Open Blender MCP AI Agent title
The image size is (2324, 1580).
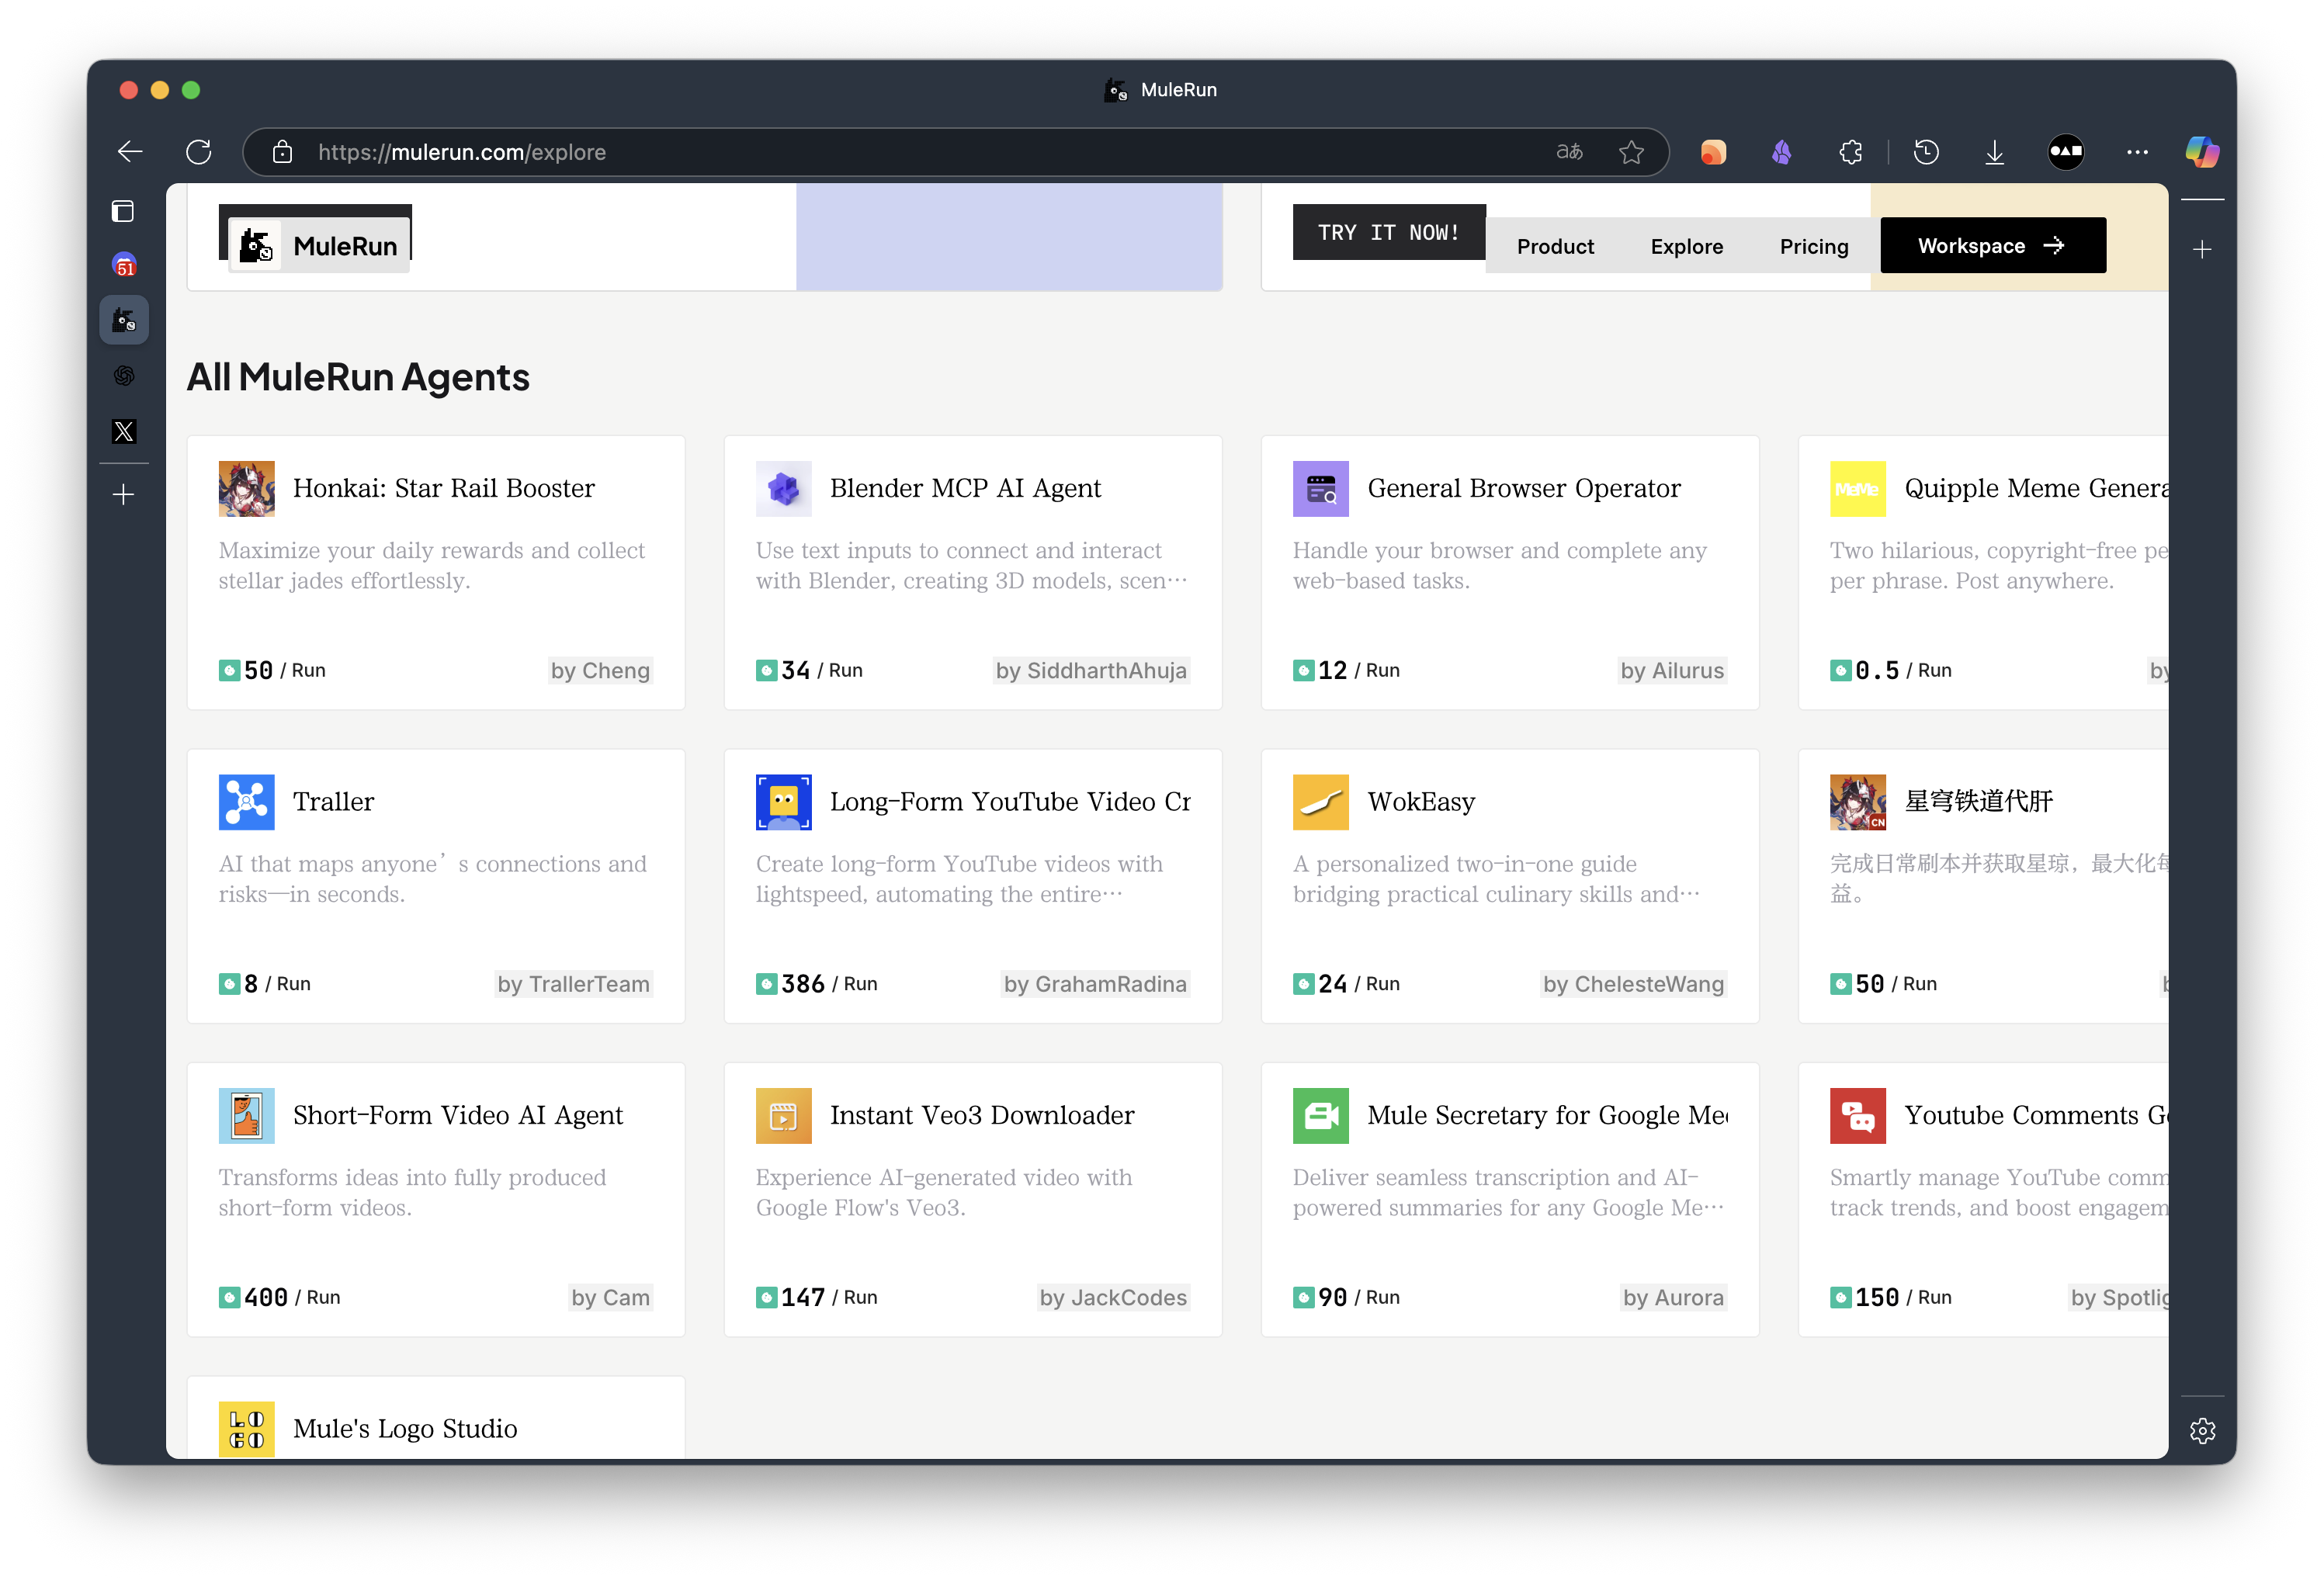coord(965,488)
